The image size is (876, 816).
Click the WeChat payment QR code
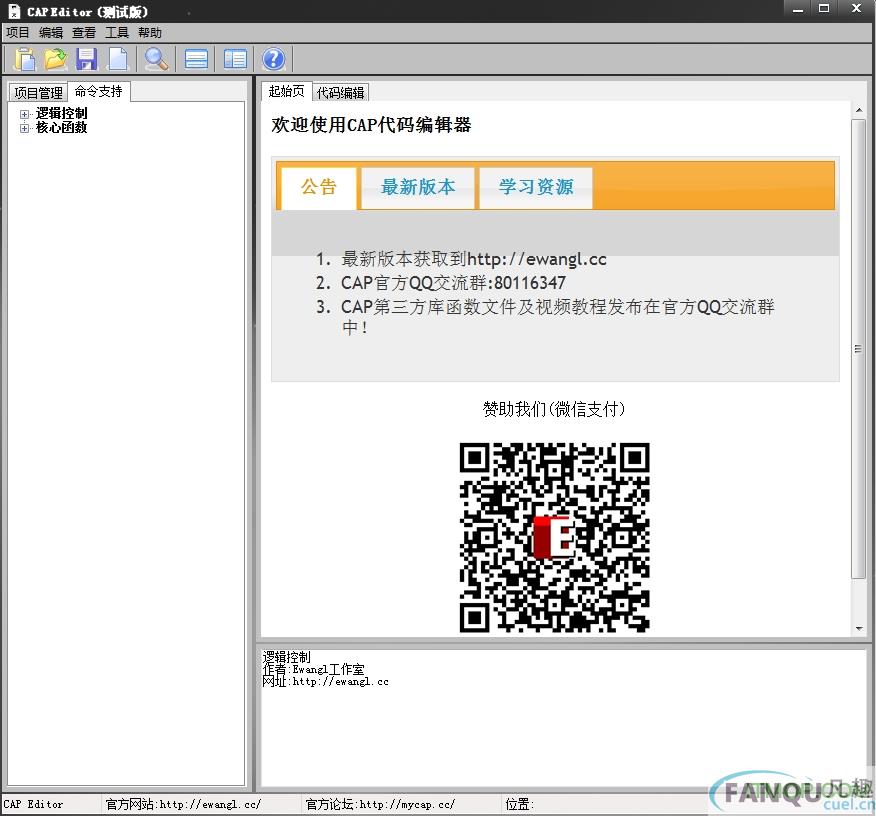[554, 537]
